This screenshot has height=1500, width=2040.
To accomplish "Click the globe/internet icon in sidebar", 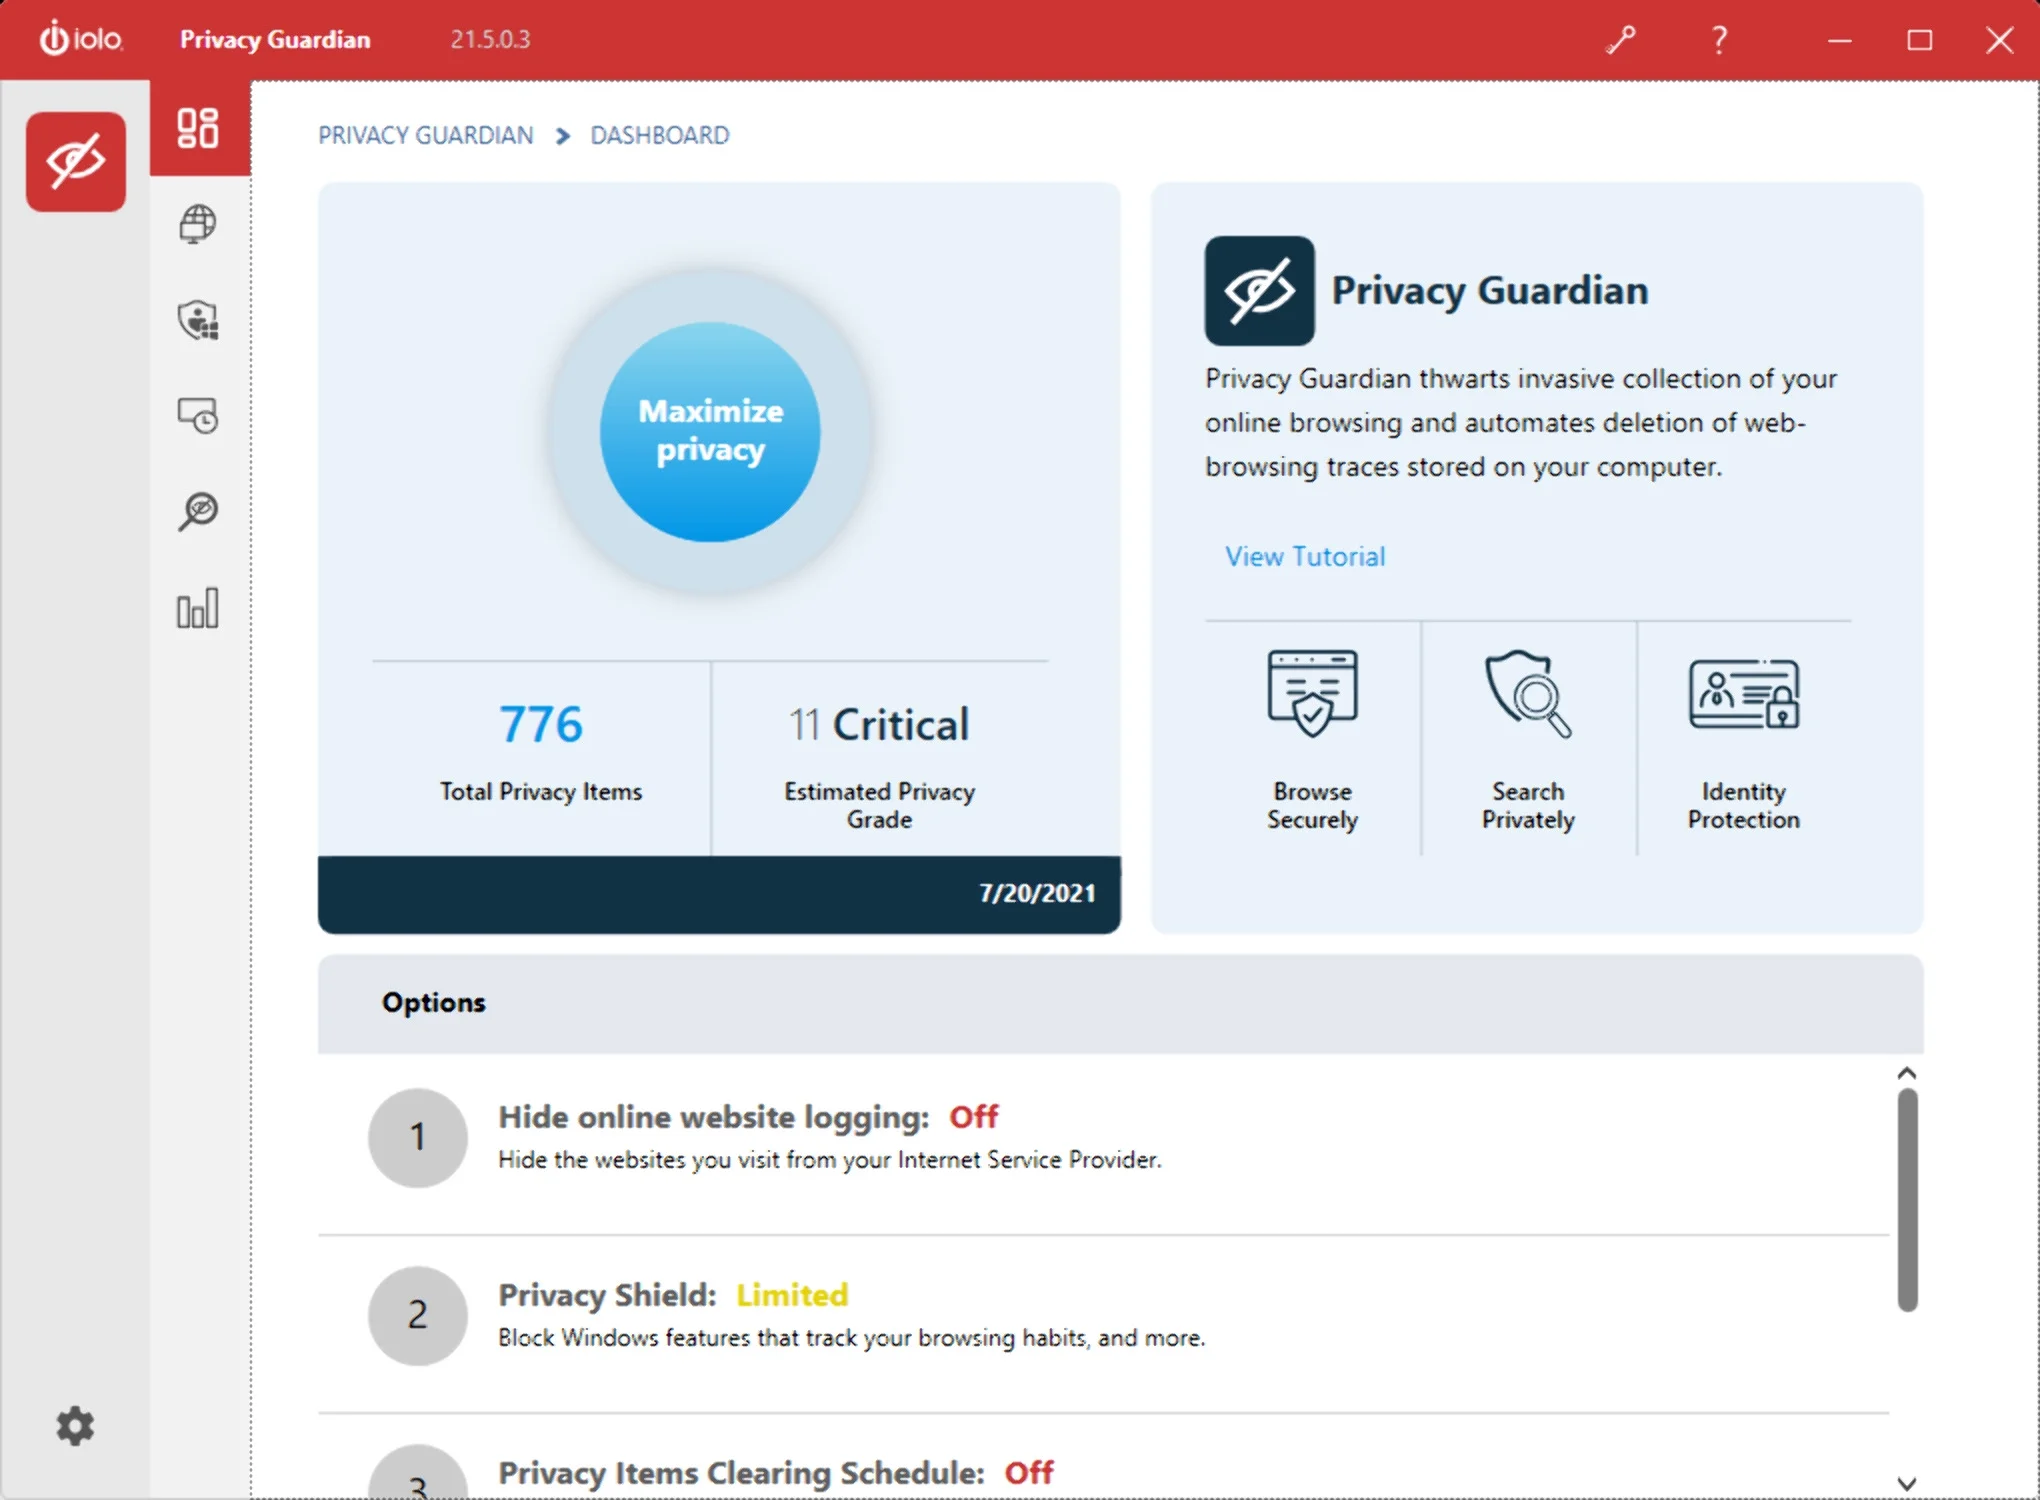I will click(x=198, y=225).
